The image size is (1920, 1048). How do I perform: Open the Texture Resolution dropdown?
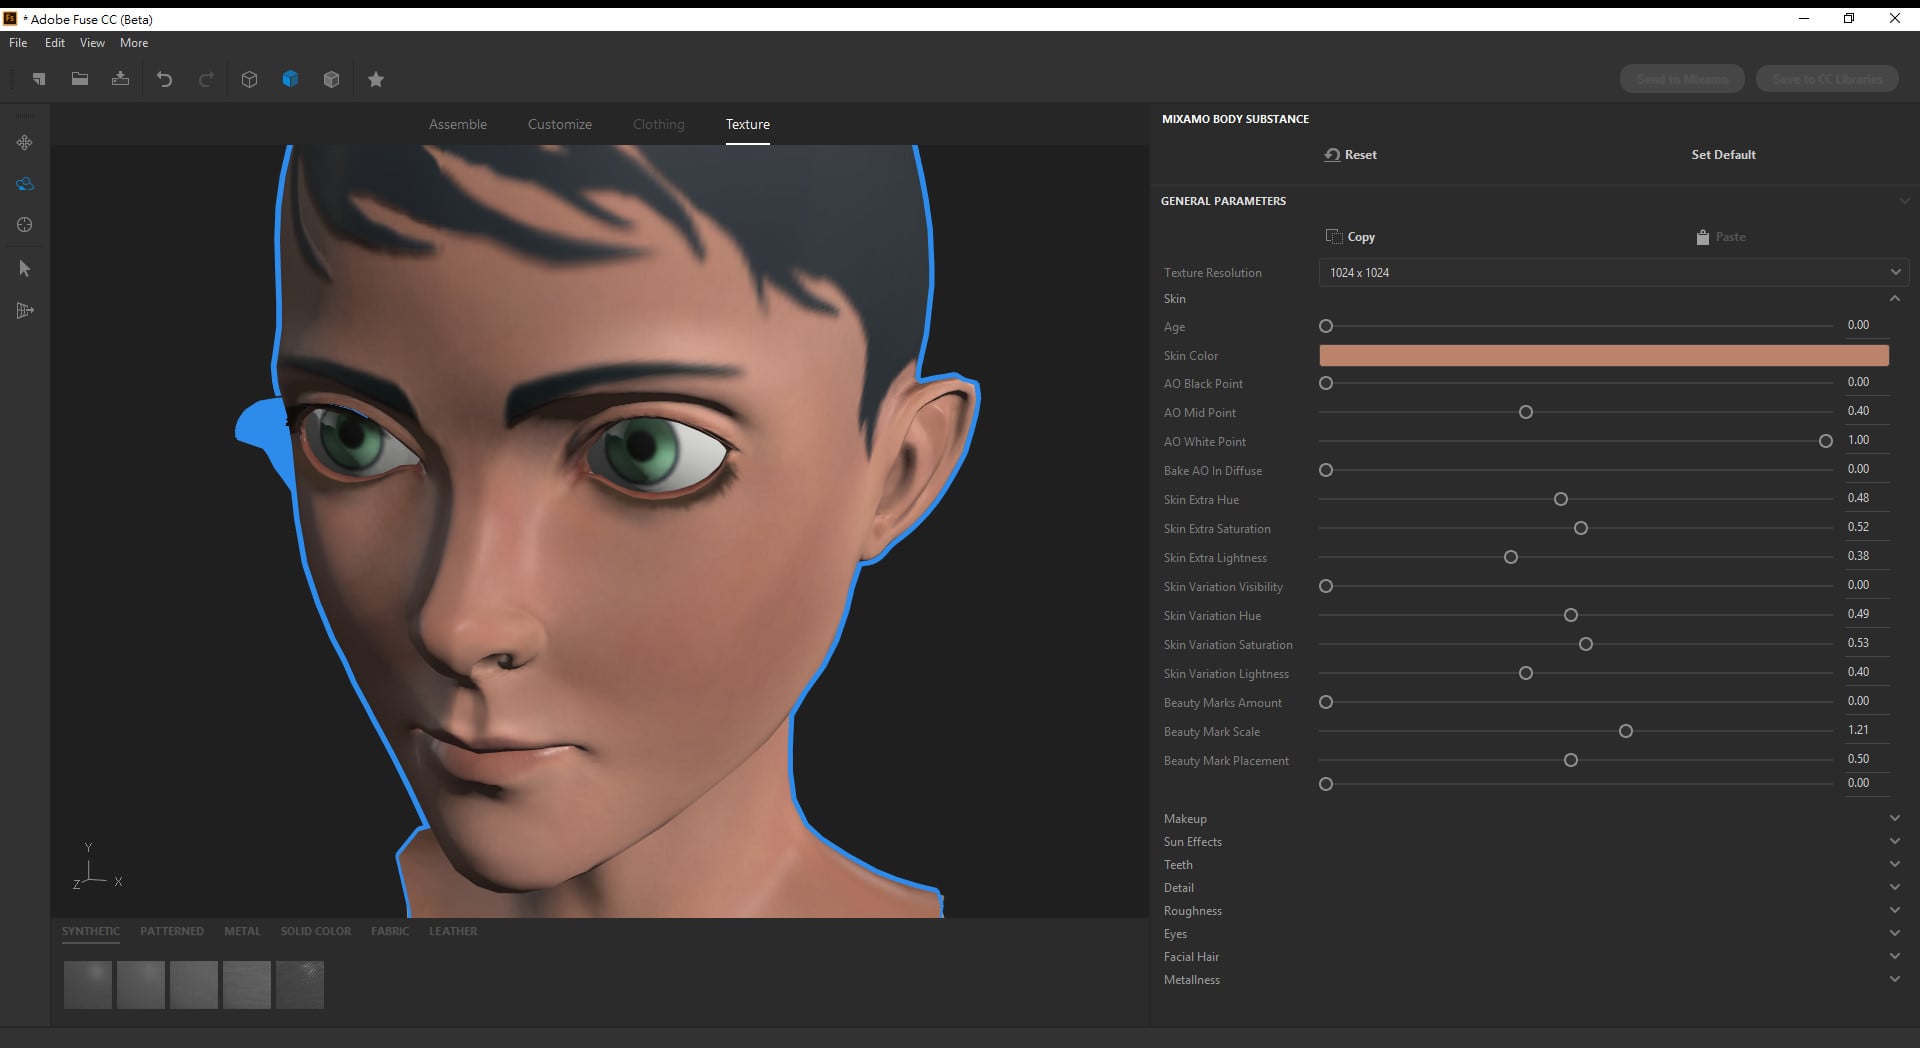pyautogui.click(x=1613, y=272)
